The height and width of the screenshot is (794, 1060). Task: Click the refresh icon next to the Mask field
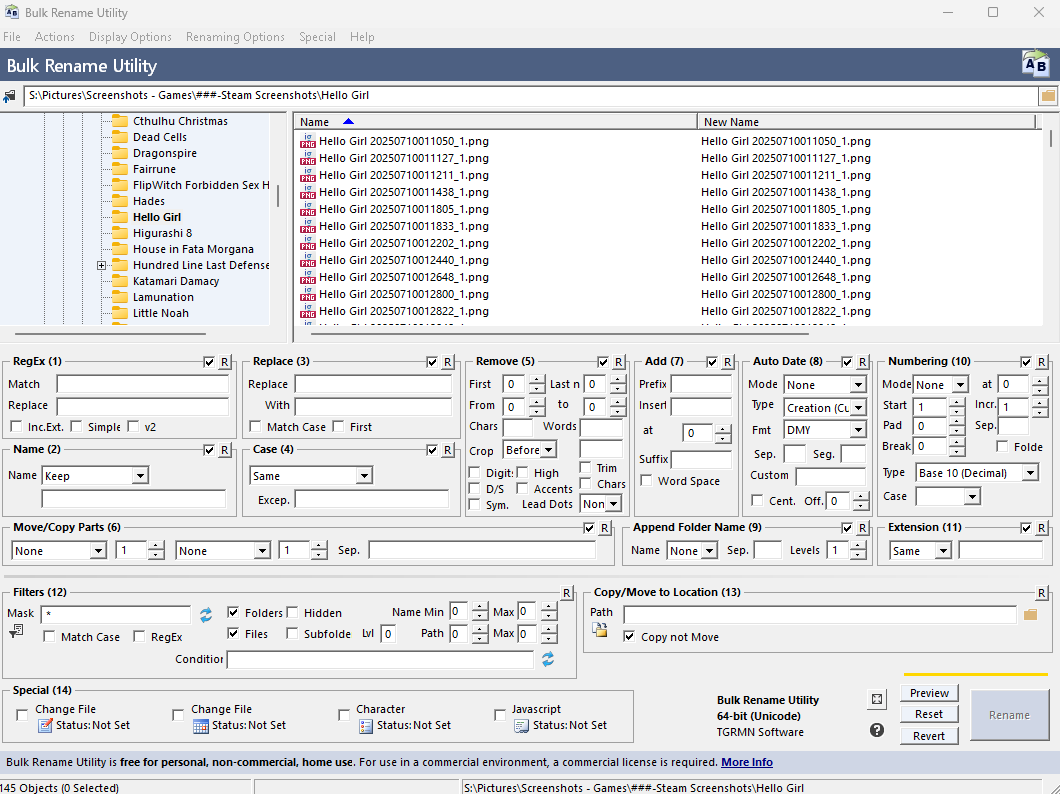click(x=206, y=614)
